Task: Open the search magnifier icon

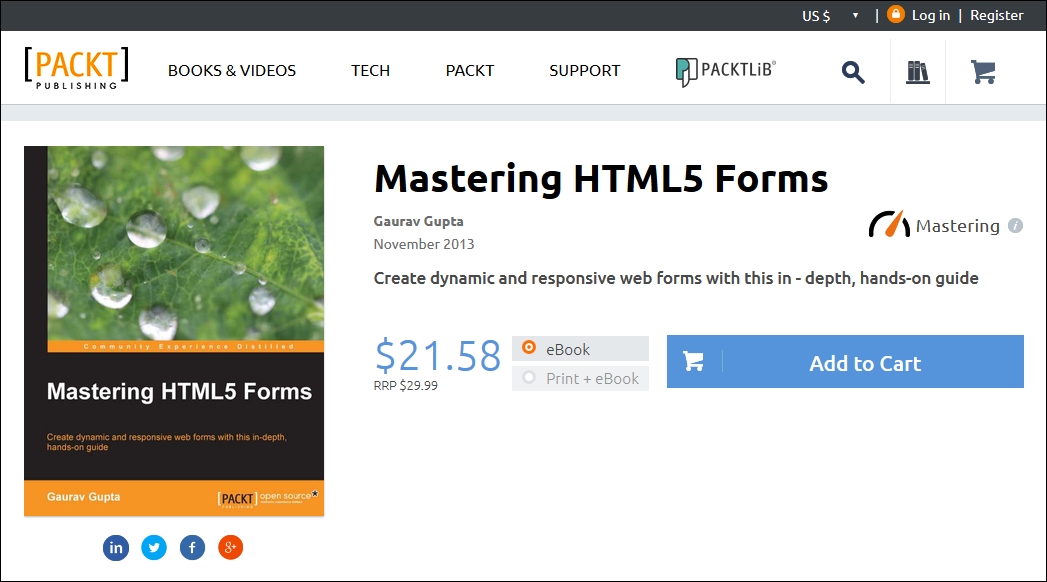Action: [x=852, y=71]
